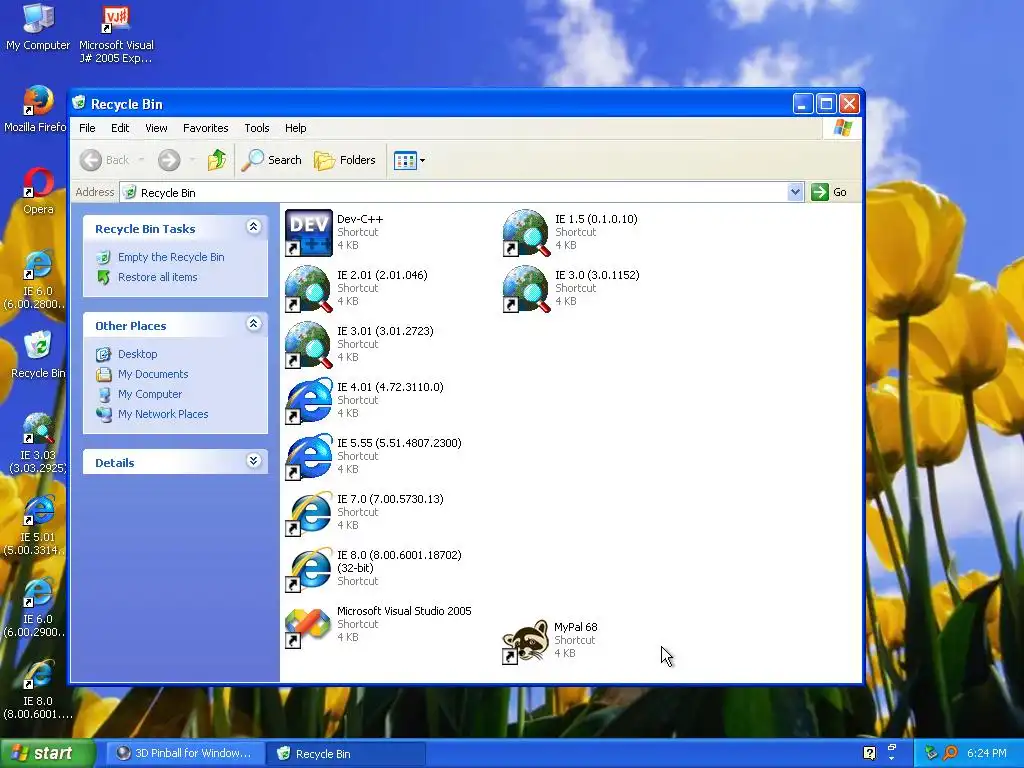Select the IE 3.0 (3.0.1152) shortcut icon
Screen dimensions: 1024x768
click(x=526, y=289)
